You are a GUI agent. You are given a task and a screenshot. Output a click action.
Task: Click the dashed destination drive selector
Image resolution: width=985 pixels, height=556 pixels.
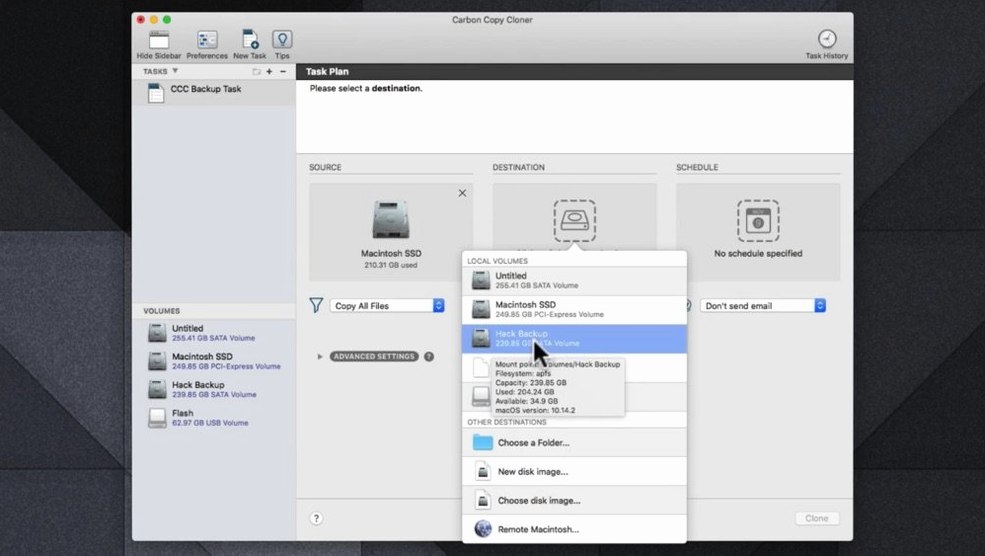coord(574,221)
